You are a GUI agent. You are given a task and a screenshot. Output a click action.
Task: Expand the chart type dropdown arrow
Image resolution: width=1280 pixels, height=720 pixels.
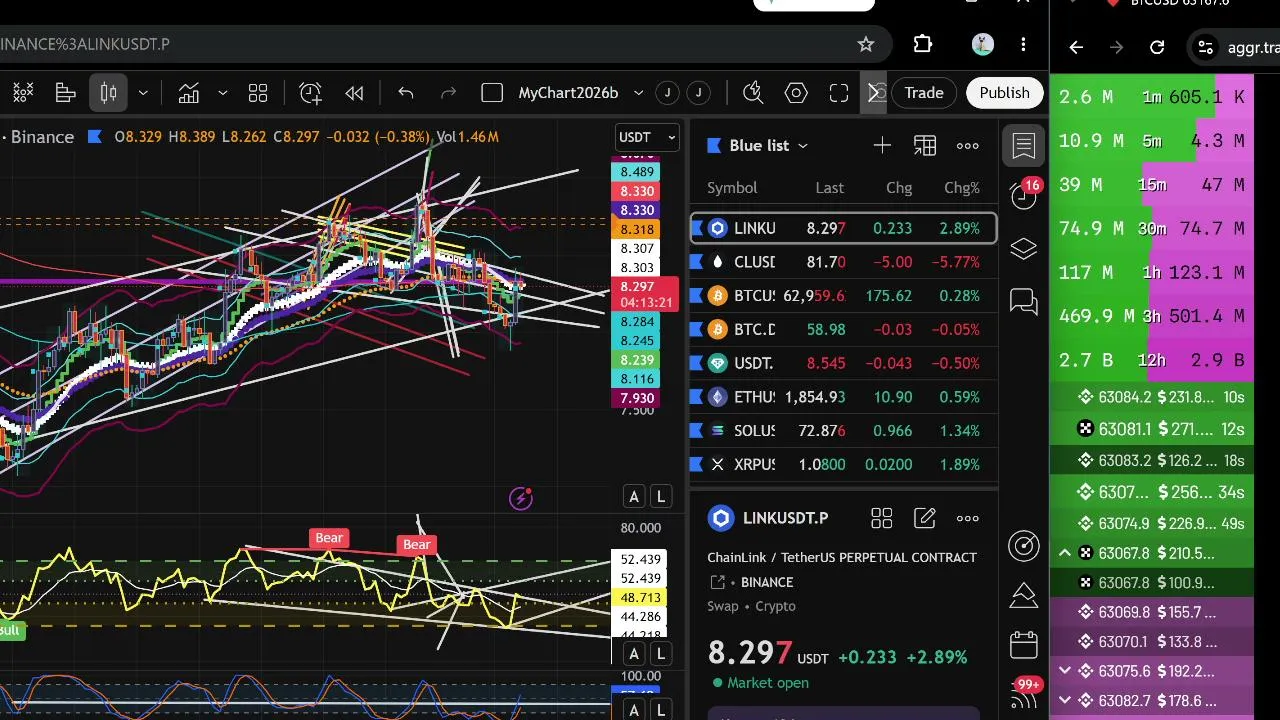coord(143,93)
